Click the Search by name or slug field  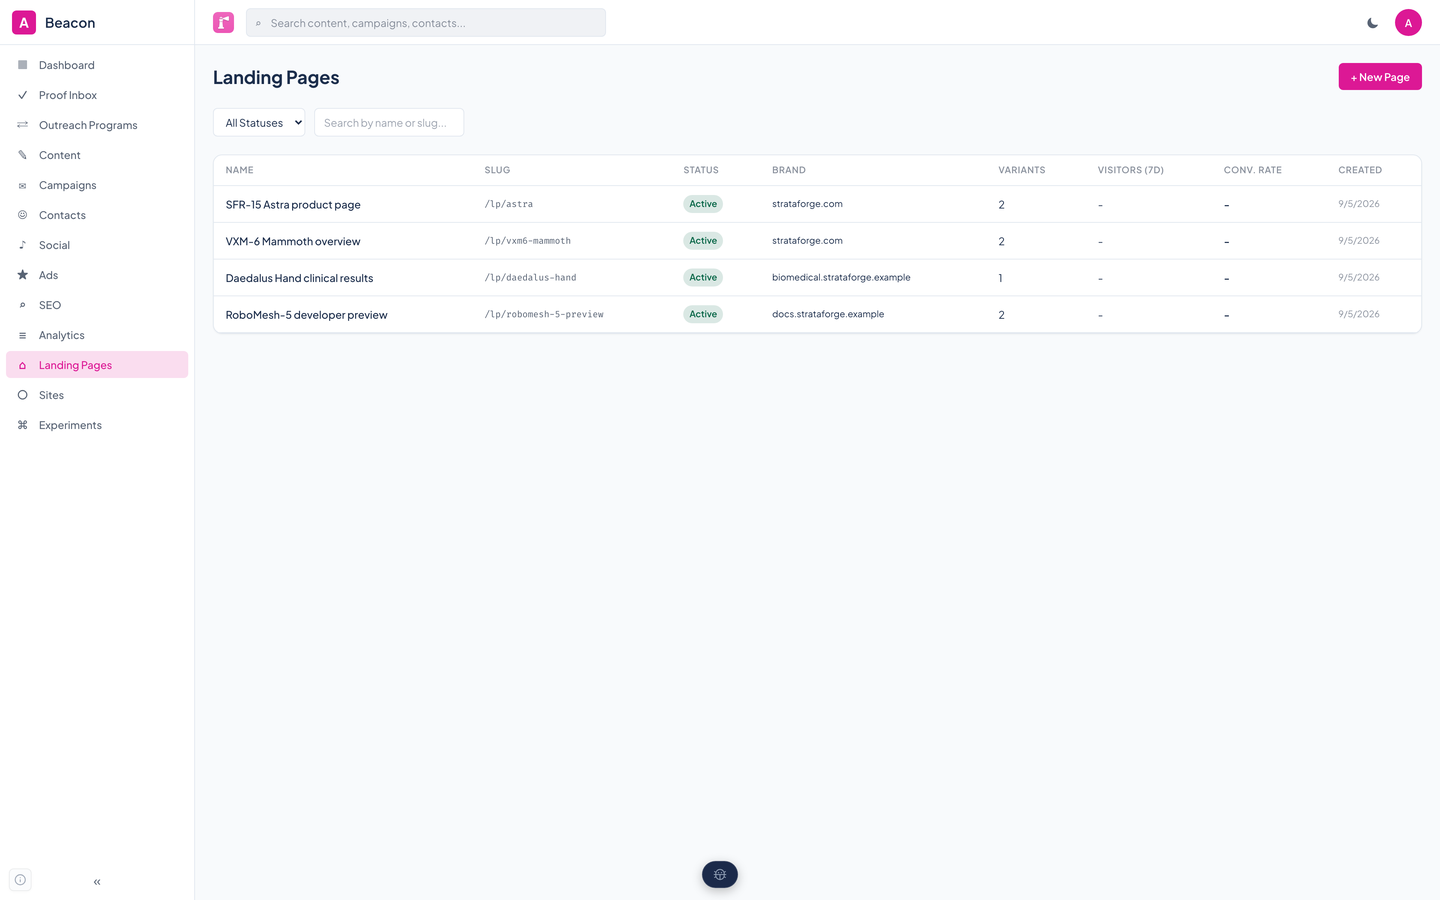[x=389, y=123]
